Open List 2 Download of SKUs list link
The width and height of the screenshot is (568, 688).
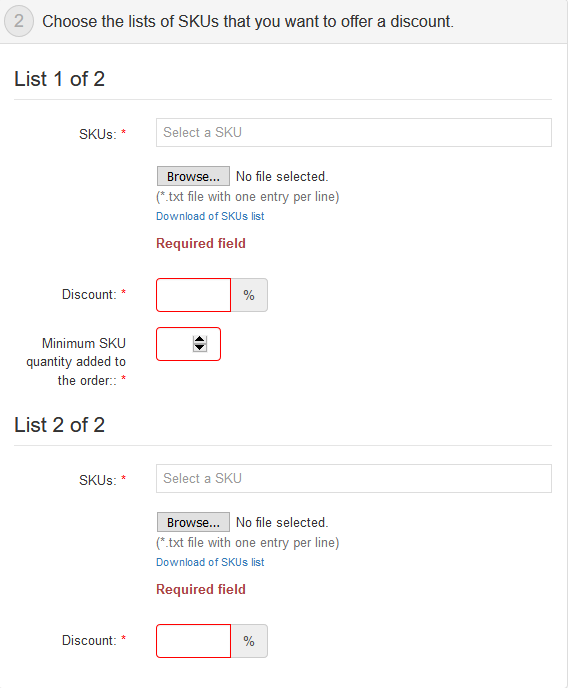click(x=210, y=563)
